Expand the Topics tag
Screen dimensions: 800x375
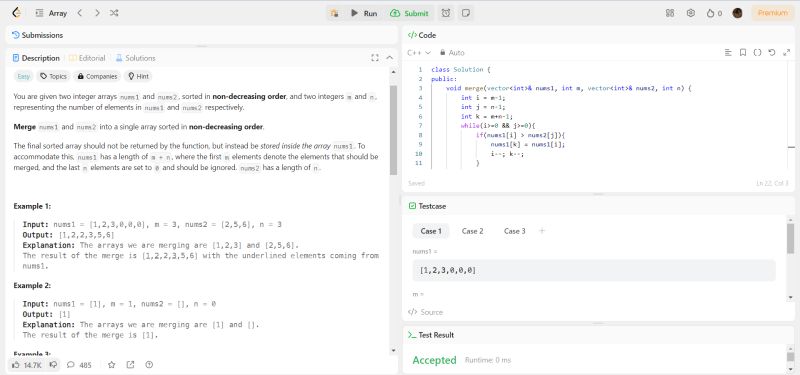point(54,77)
